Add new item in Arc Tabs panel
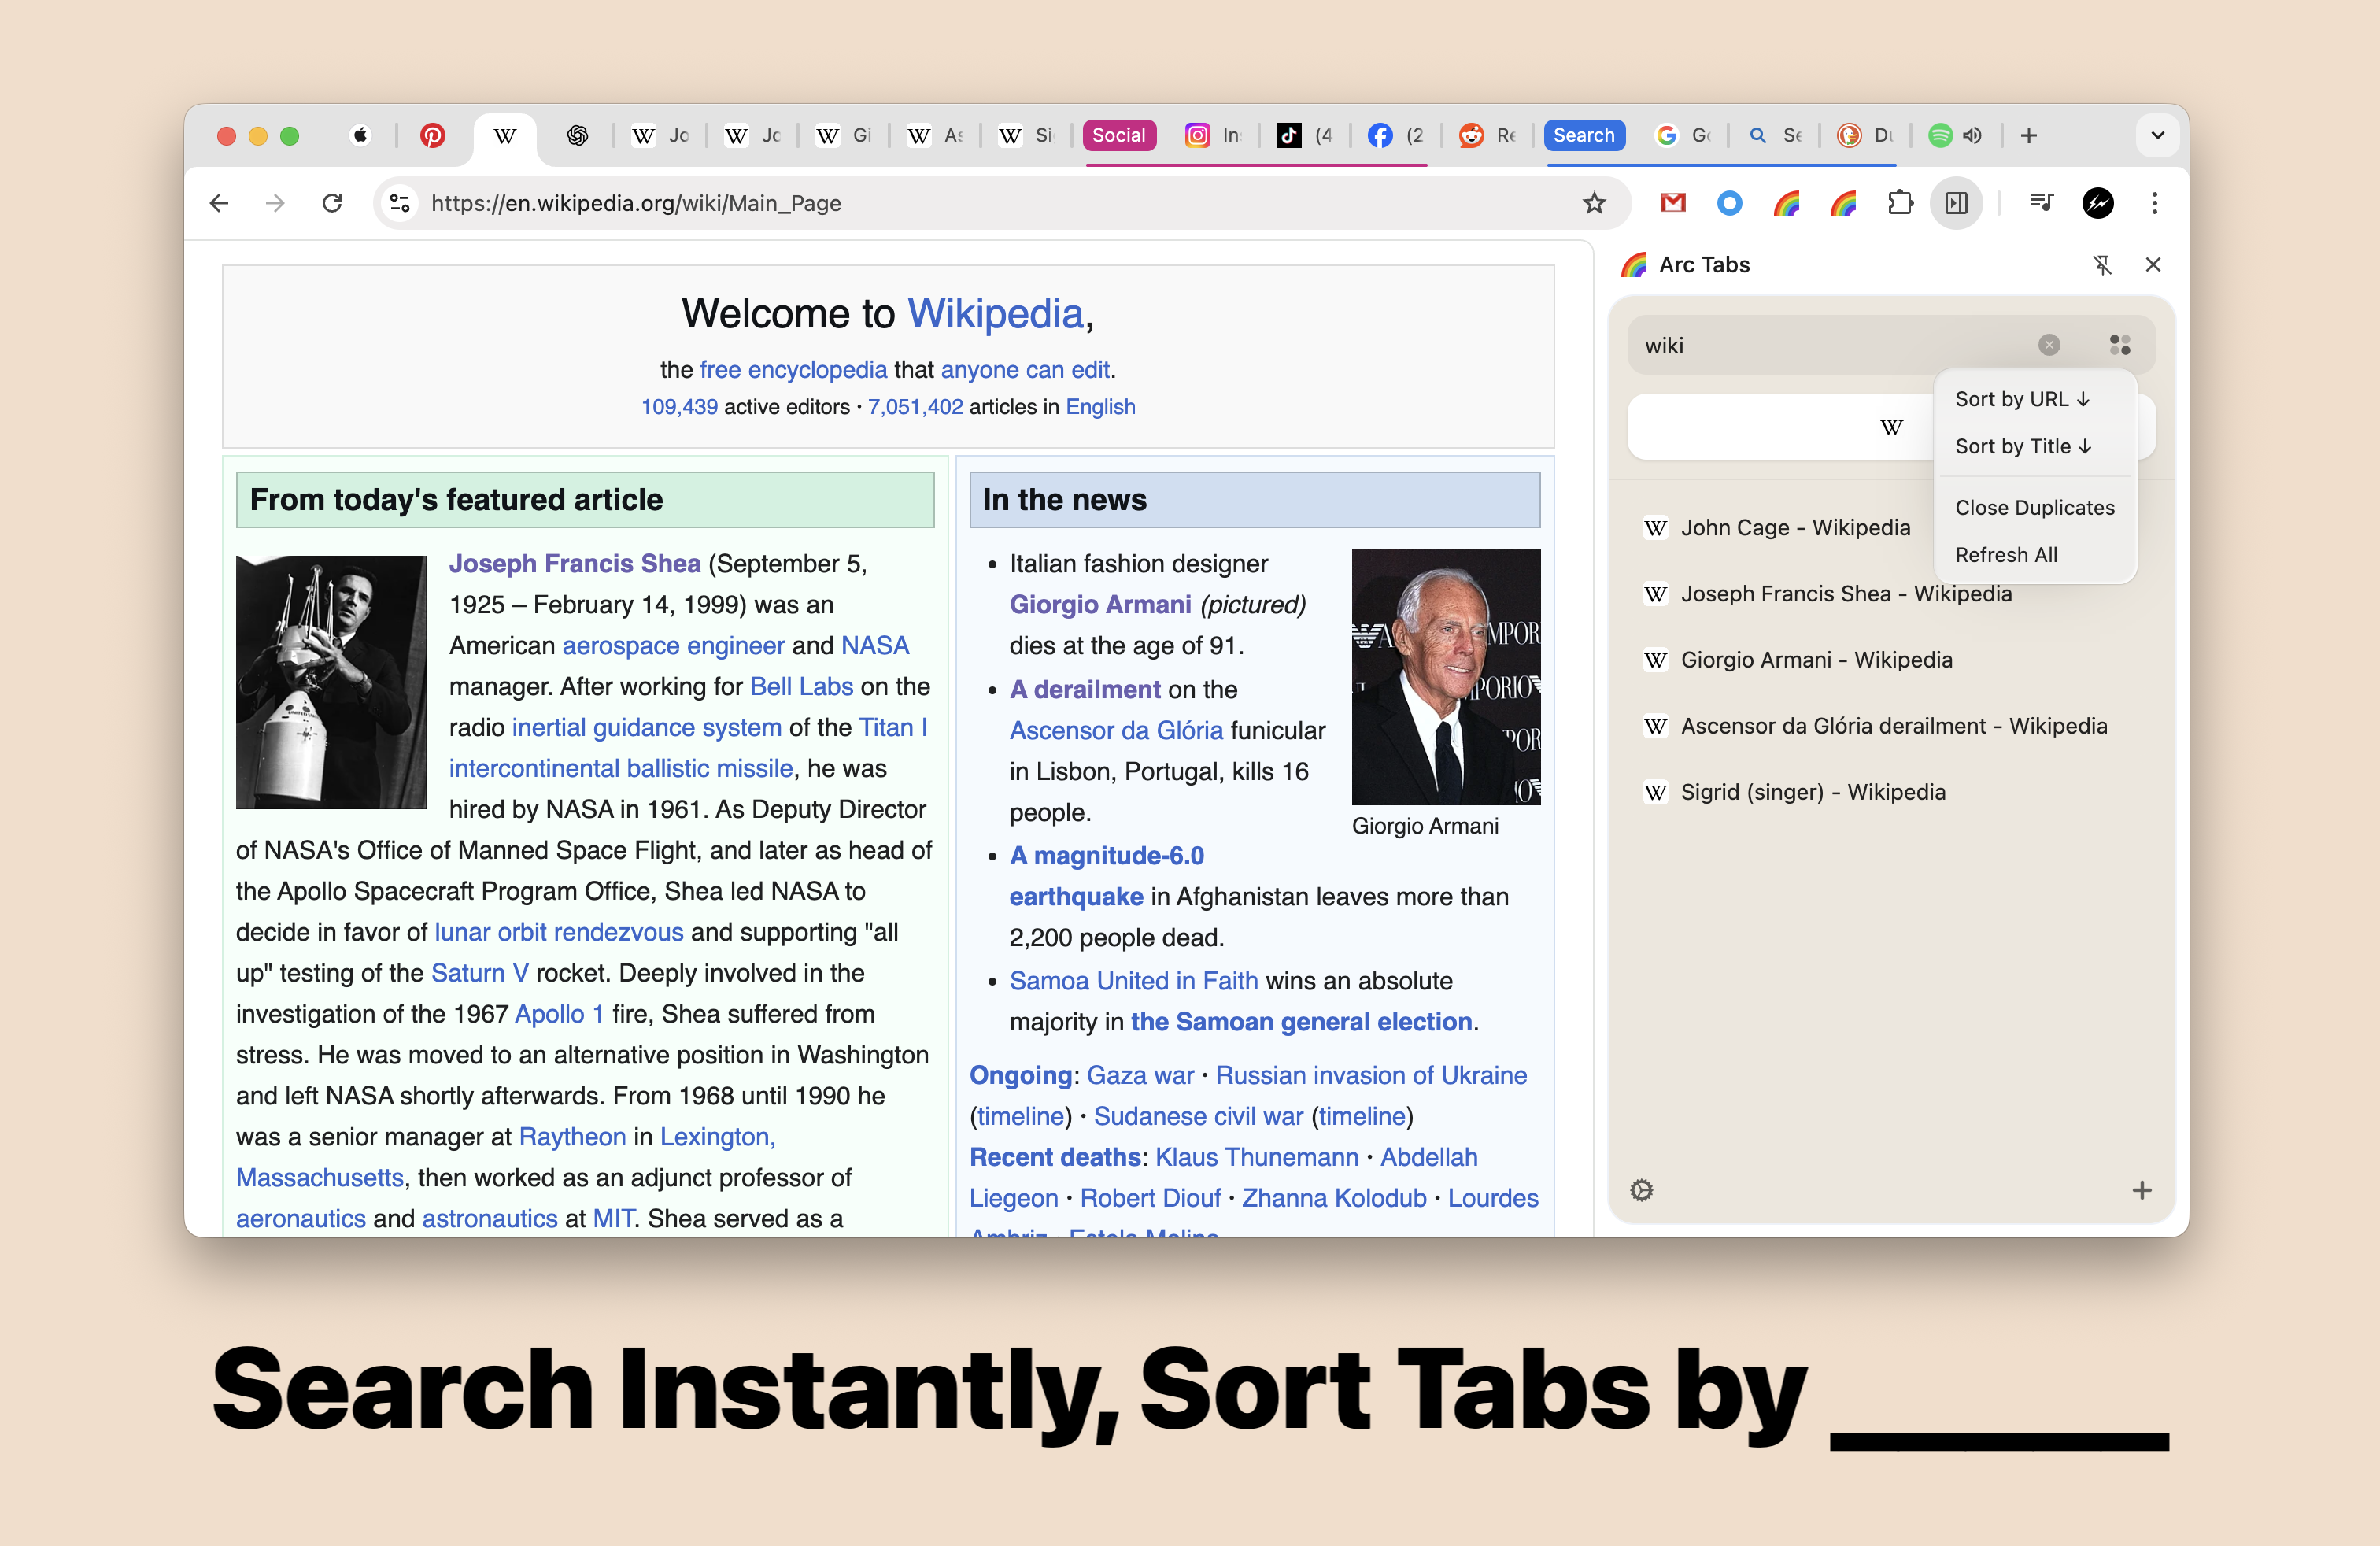2380x1546 pixels. click(2141, 1190)
